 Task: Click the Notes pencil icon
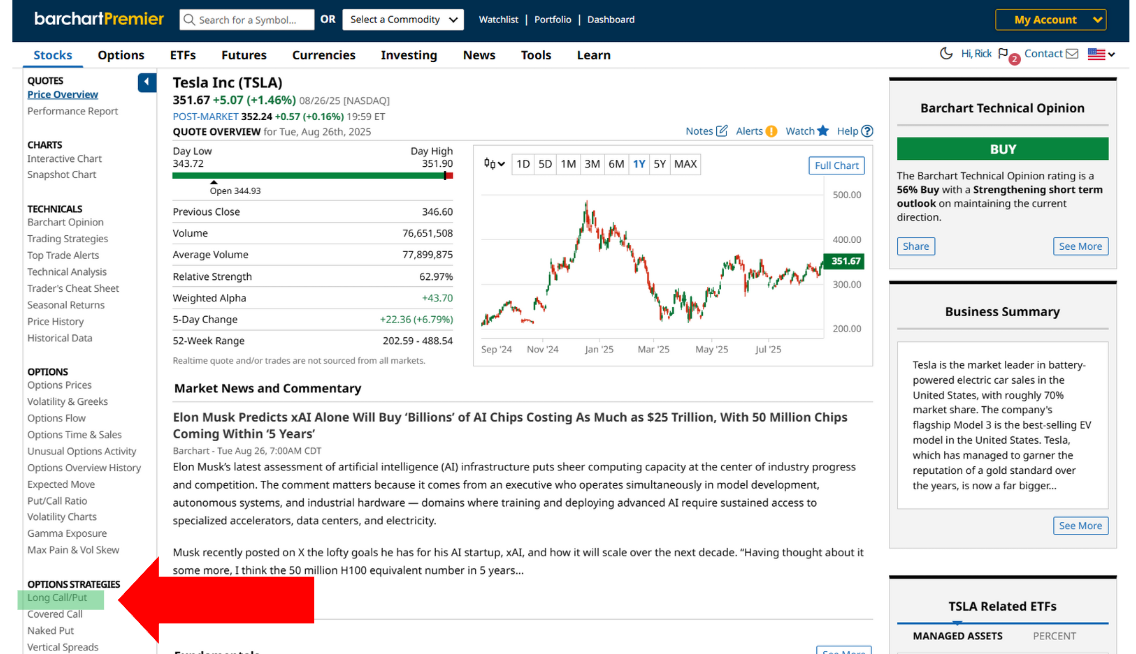point(722,131)
